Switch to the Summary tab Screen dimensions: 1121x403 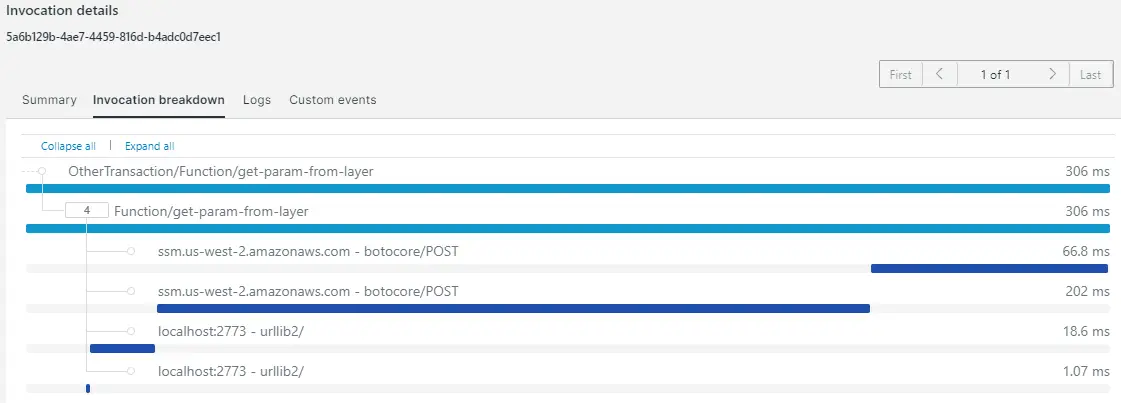click(49, 100)
